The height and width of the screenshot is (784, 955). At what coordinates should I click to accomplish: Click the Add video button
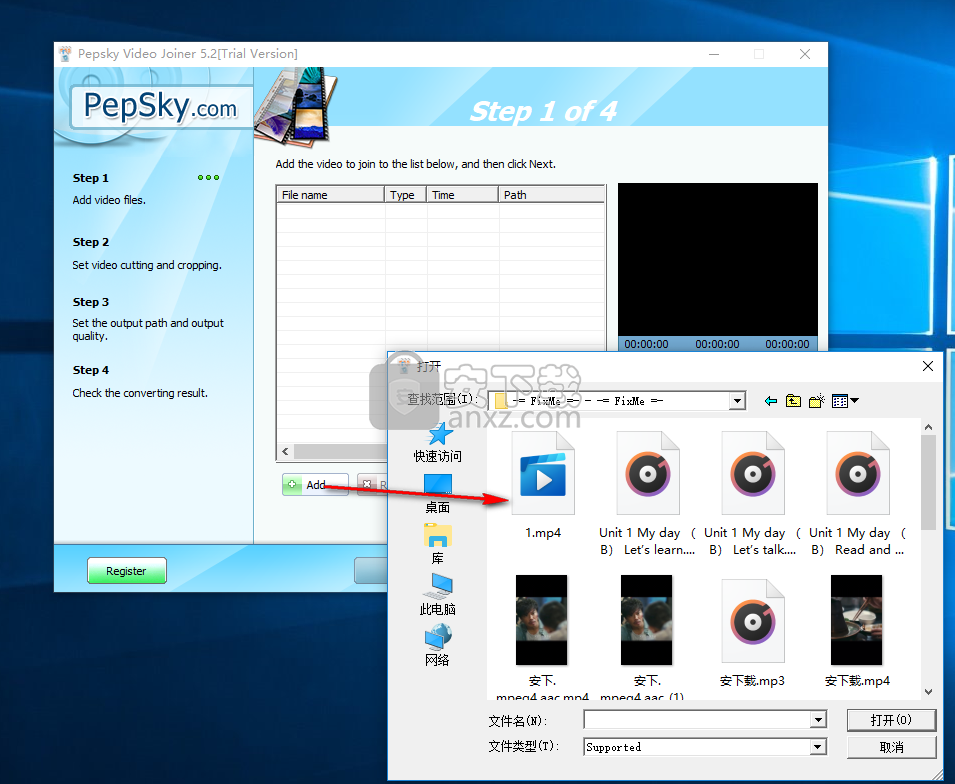point(315,484)
